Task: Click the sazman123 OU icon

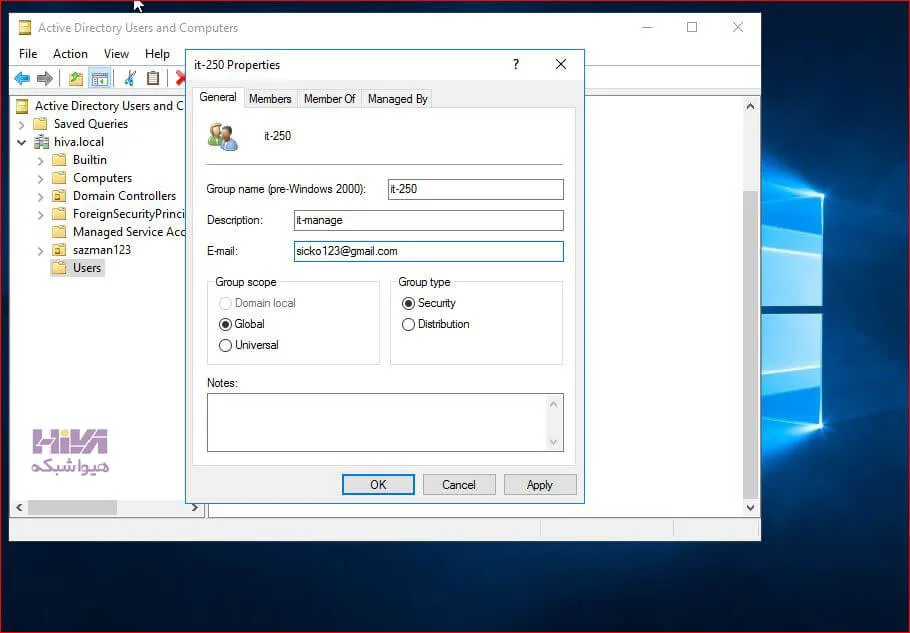Action: pos(59,249)
